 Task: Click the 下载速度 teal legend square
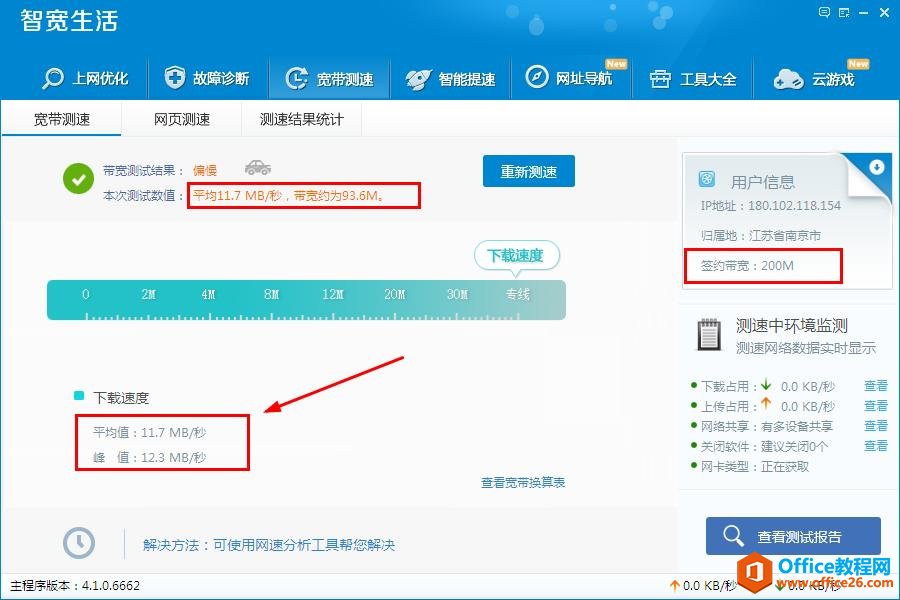(x=79, y=396)
